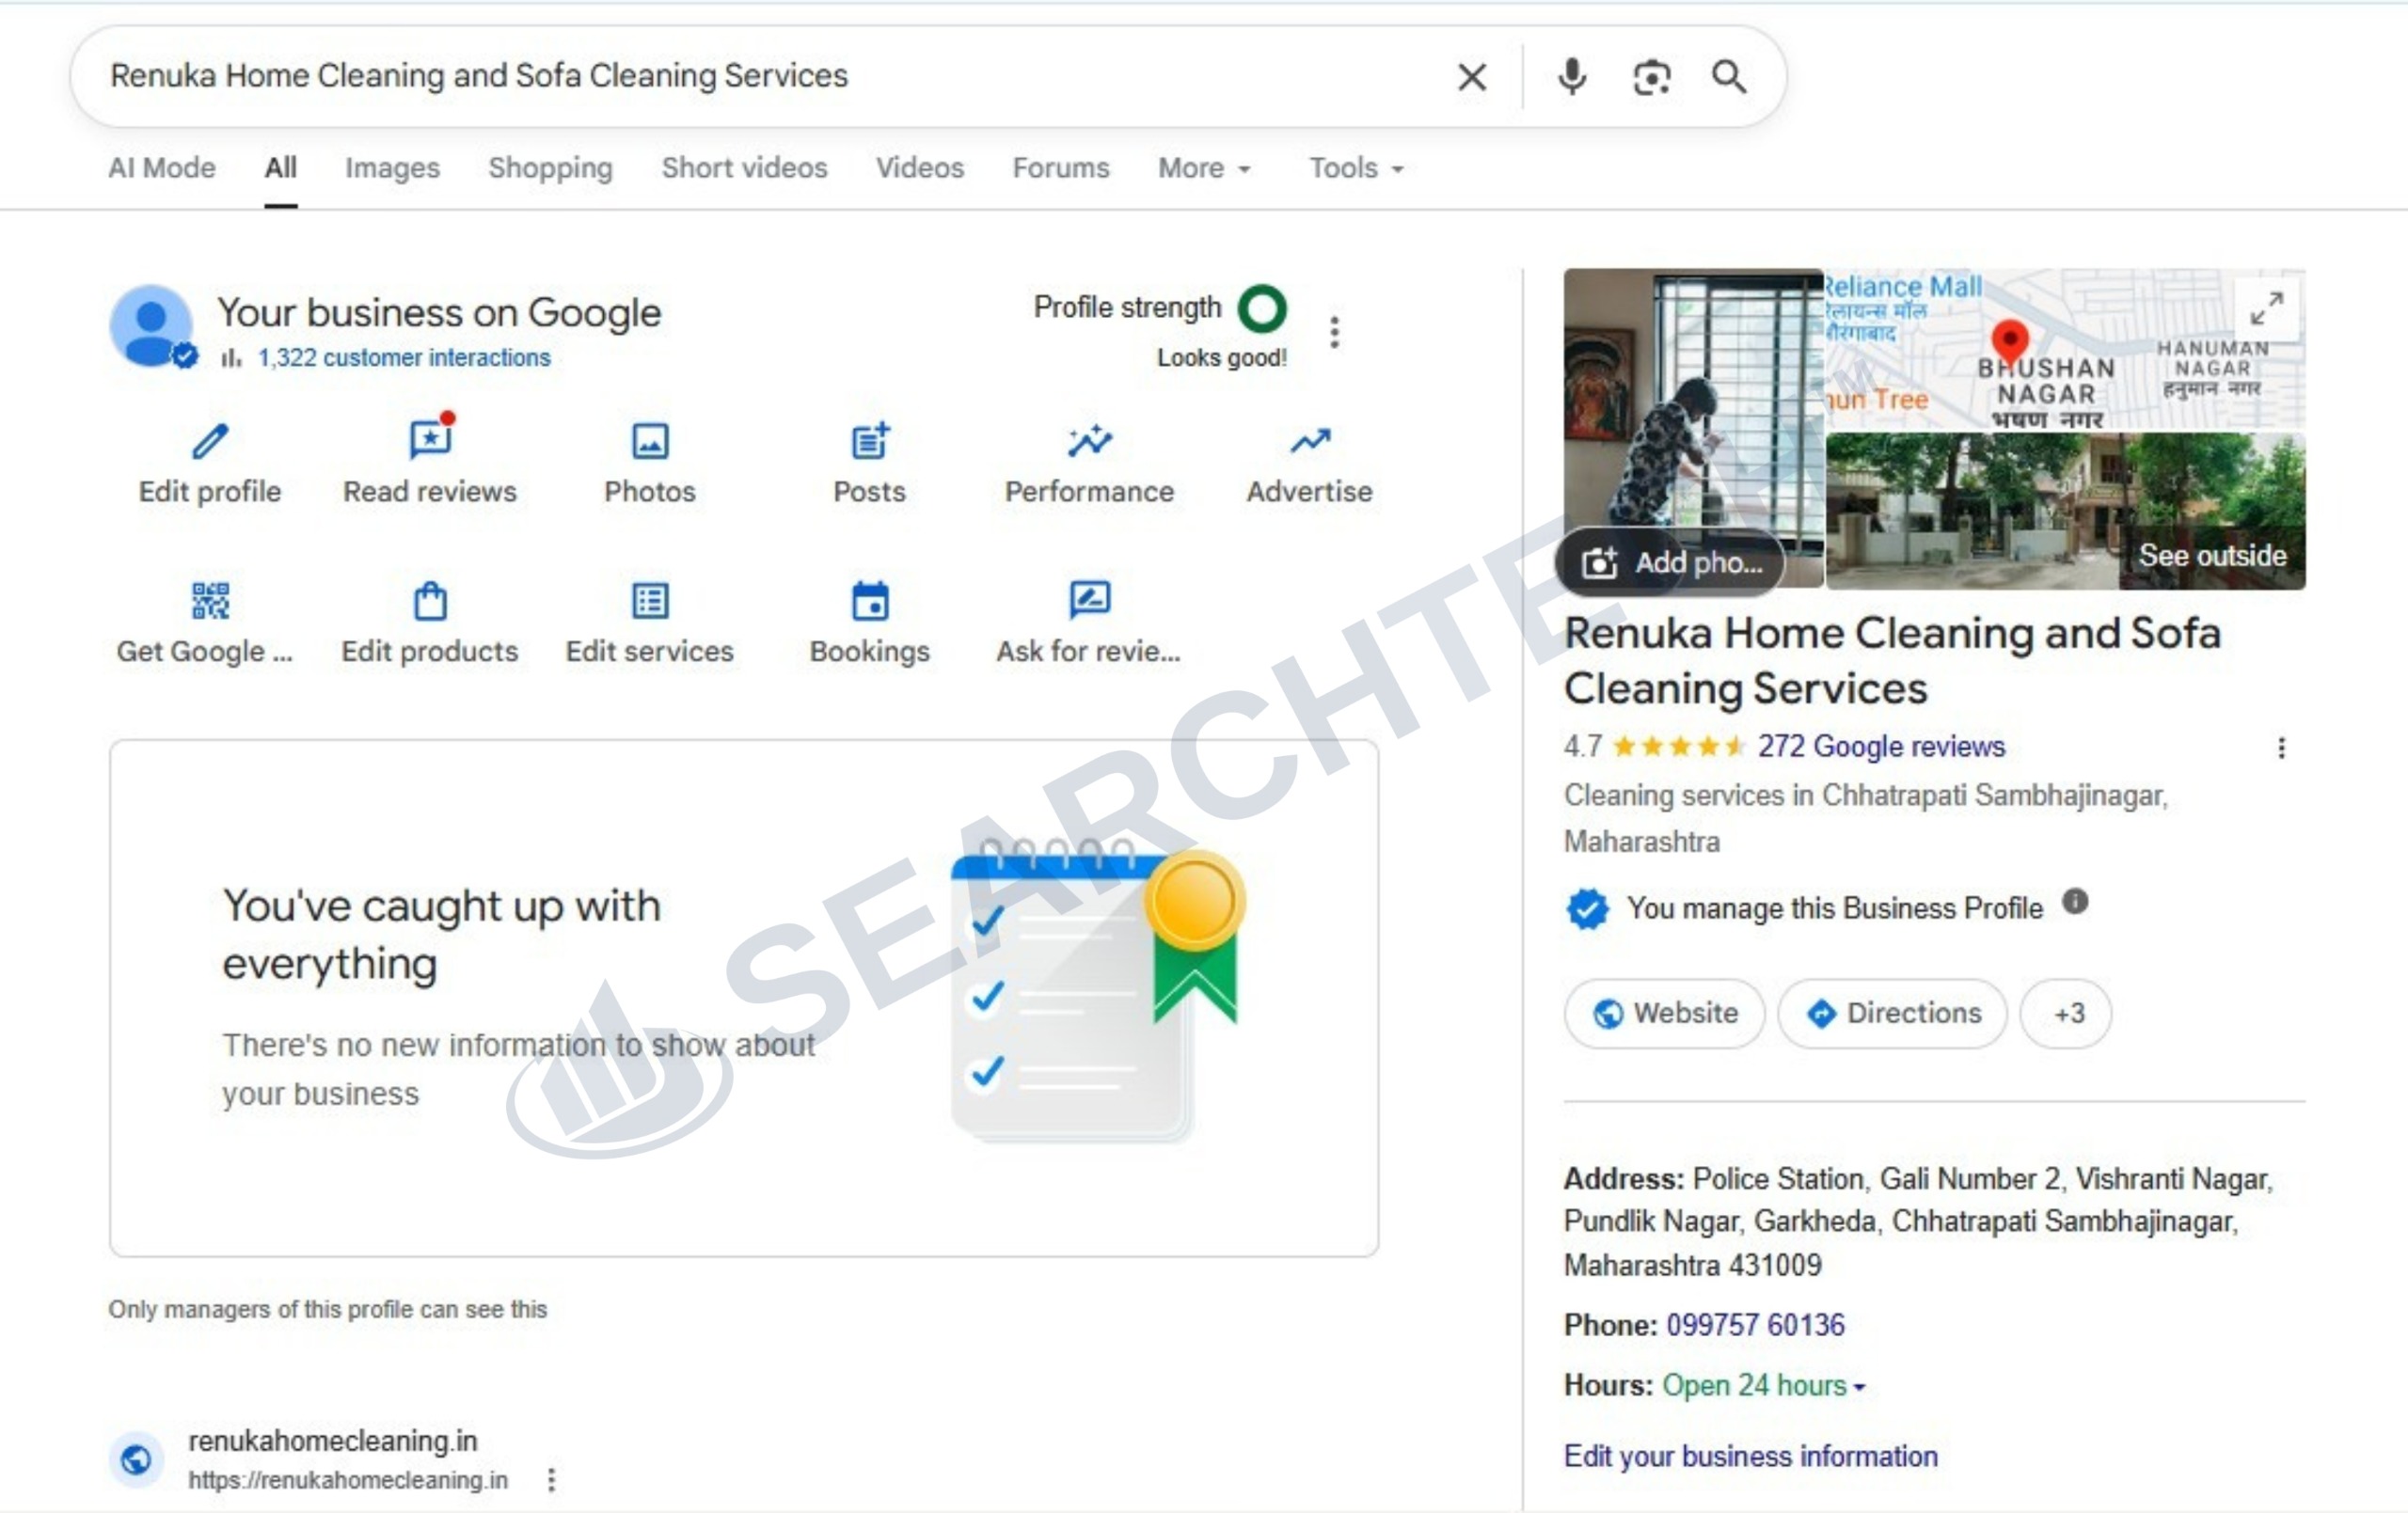Viewport: 2408px width, 1513px height.
Task: Click the Profile strength green circle indicator
Action: pos(1262,308)
